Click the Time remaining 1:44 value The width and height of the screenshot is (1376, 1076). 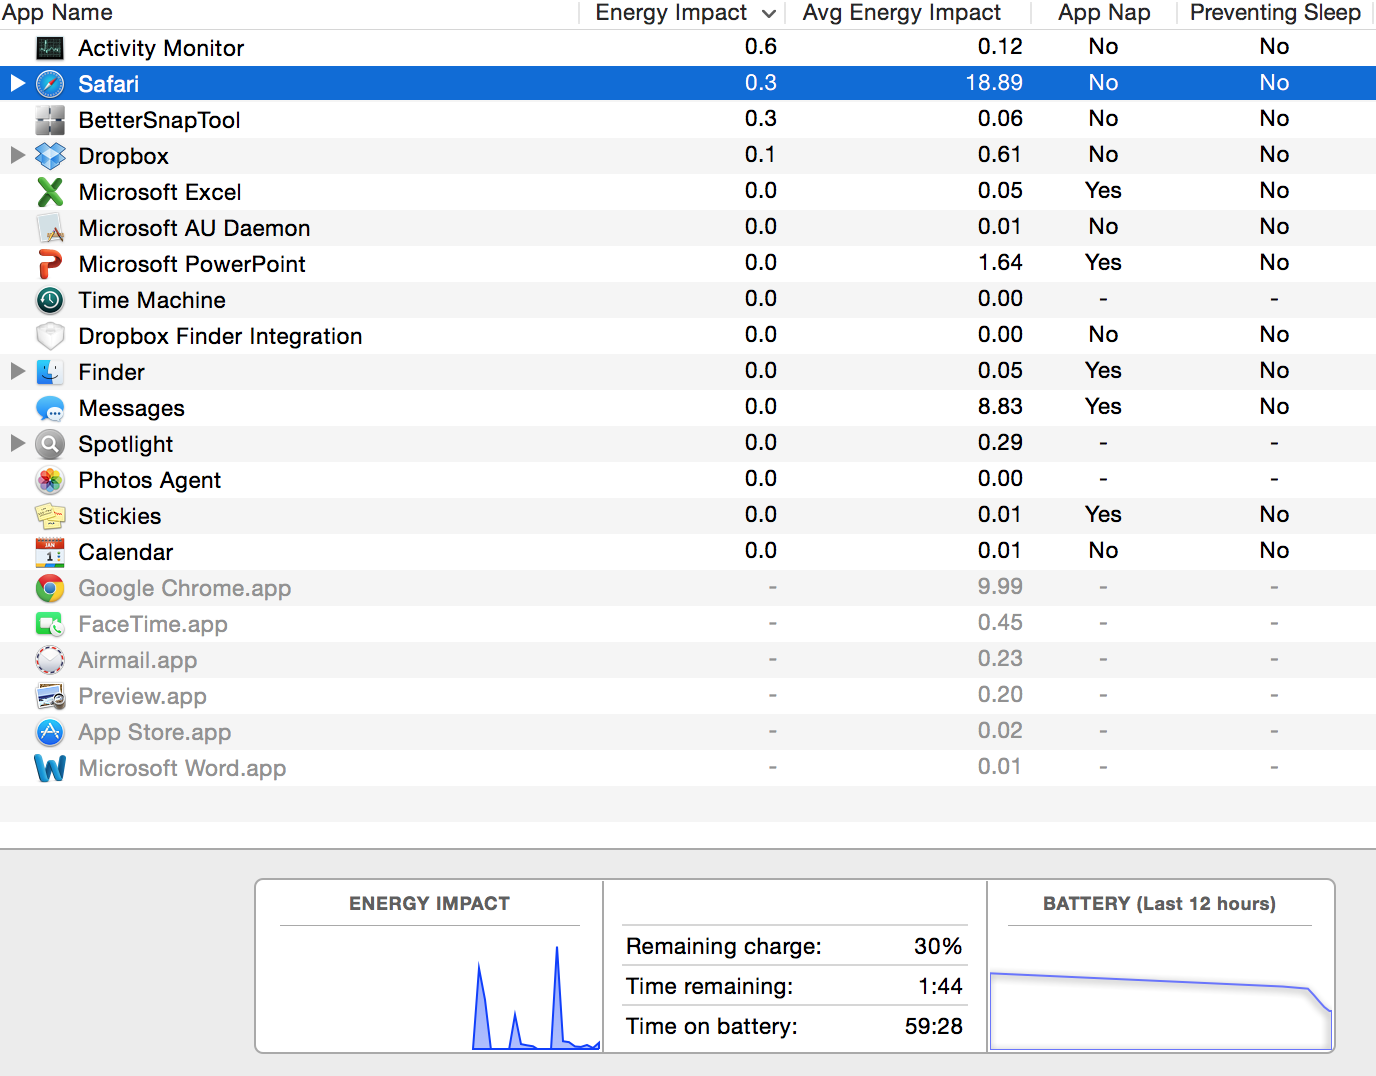tap(940, 986)
